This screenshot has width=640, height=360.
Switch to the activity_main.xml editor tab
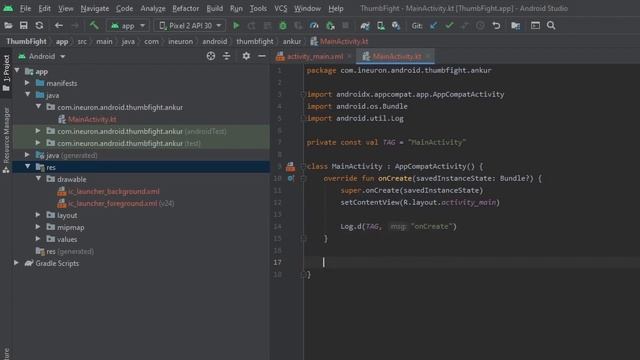point(315,56)
